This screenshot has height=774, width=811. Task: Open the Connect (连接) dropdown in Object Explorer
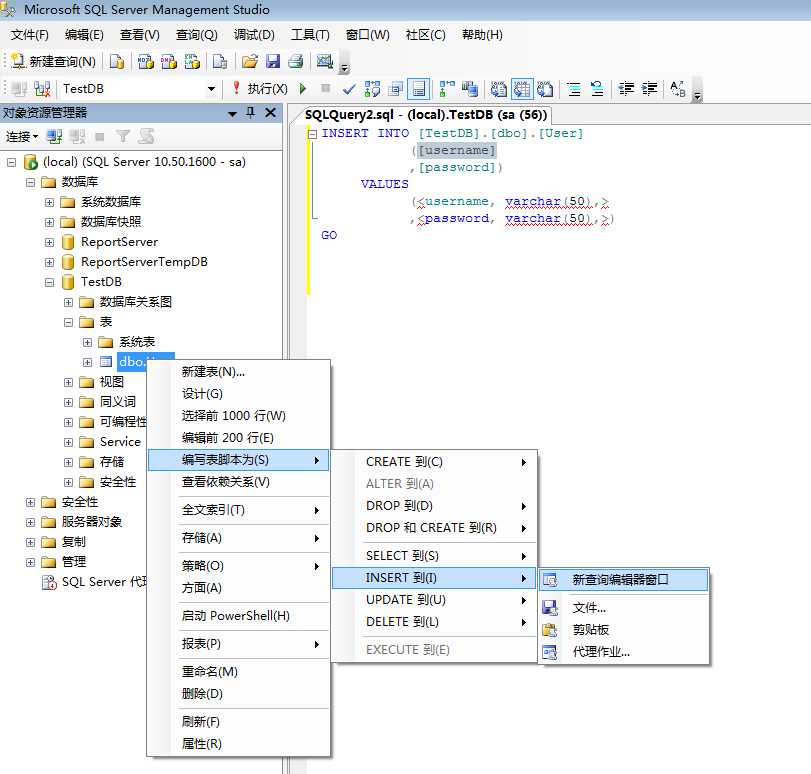[x=22, y=137]
